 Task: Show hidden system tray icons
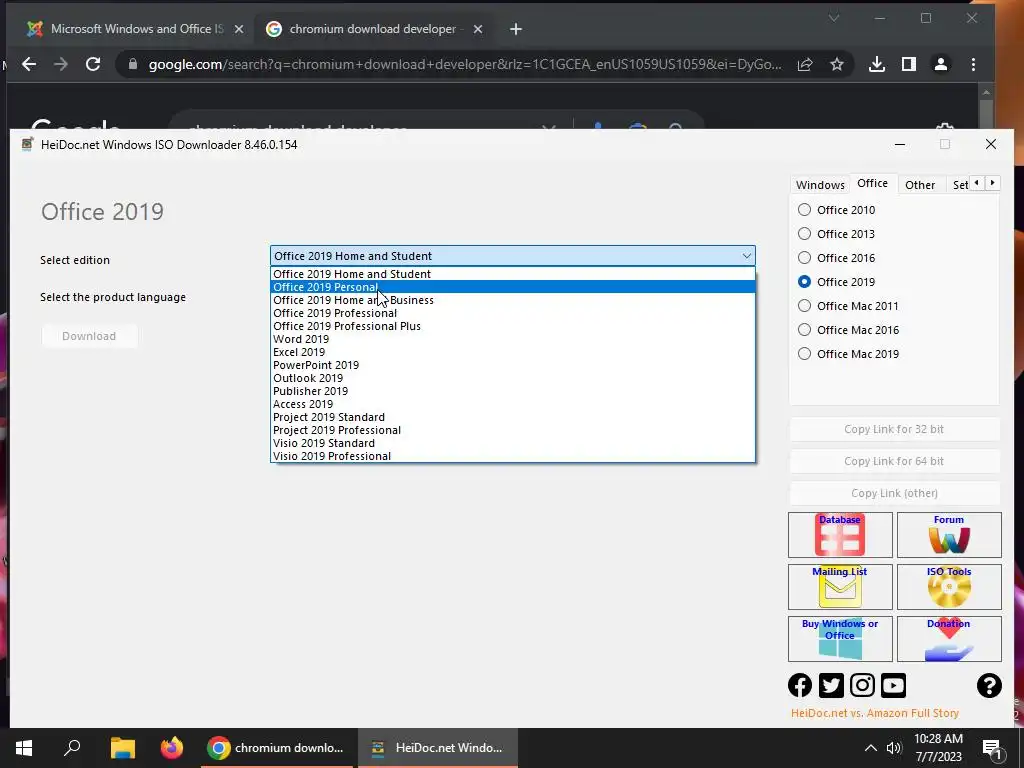(871, 748)
